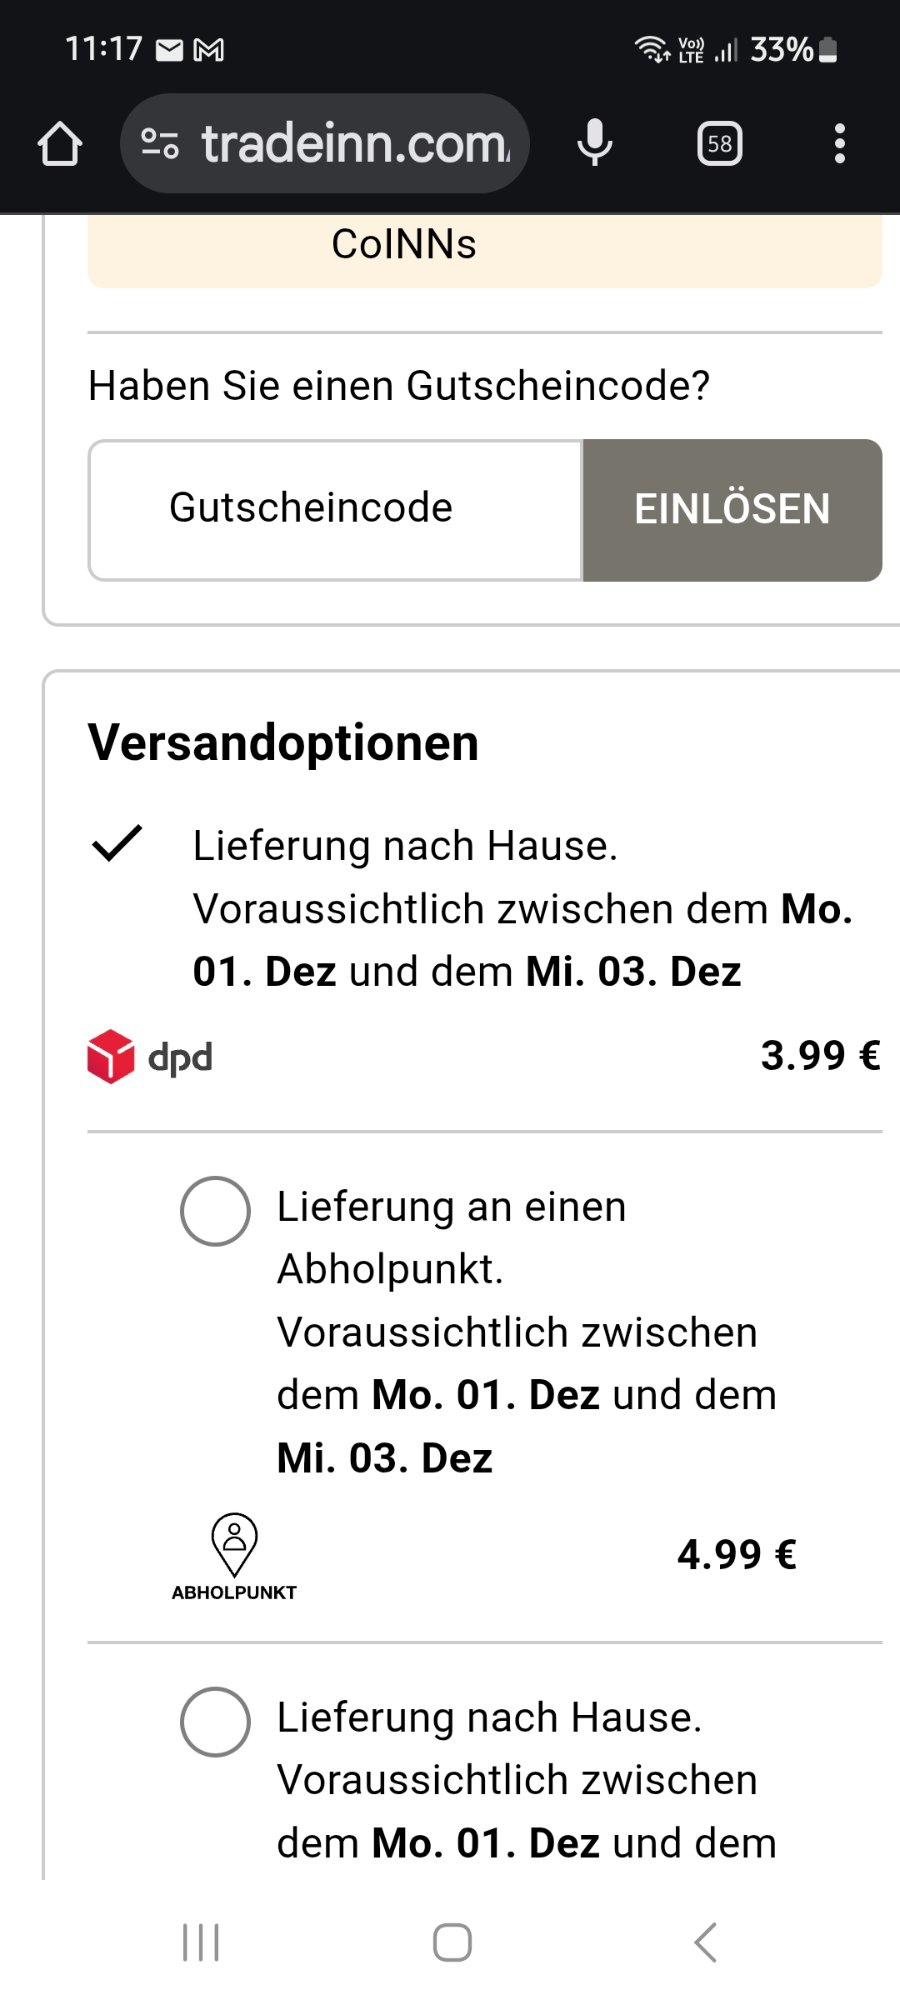Select the Abholpunkt delivery radio button
This screenshot has height=2000, width=900.
click(215, 1211)
